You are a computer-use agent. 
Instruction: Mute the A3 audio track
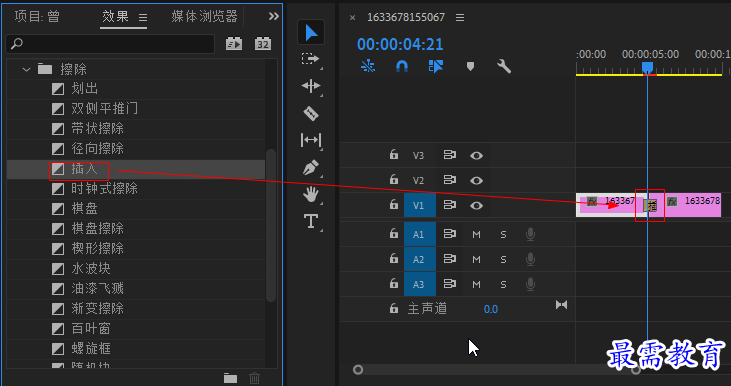[x=476, y=284]
